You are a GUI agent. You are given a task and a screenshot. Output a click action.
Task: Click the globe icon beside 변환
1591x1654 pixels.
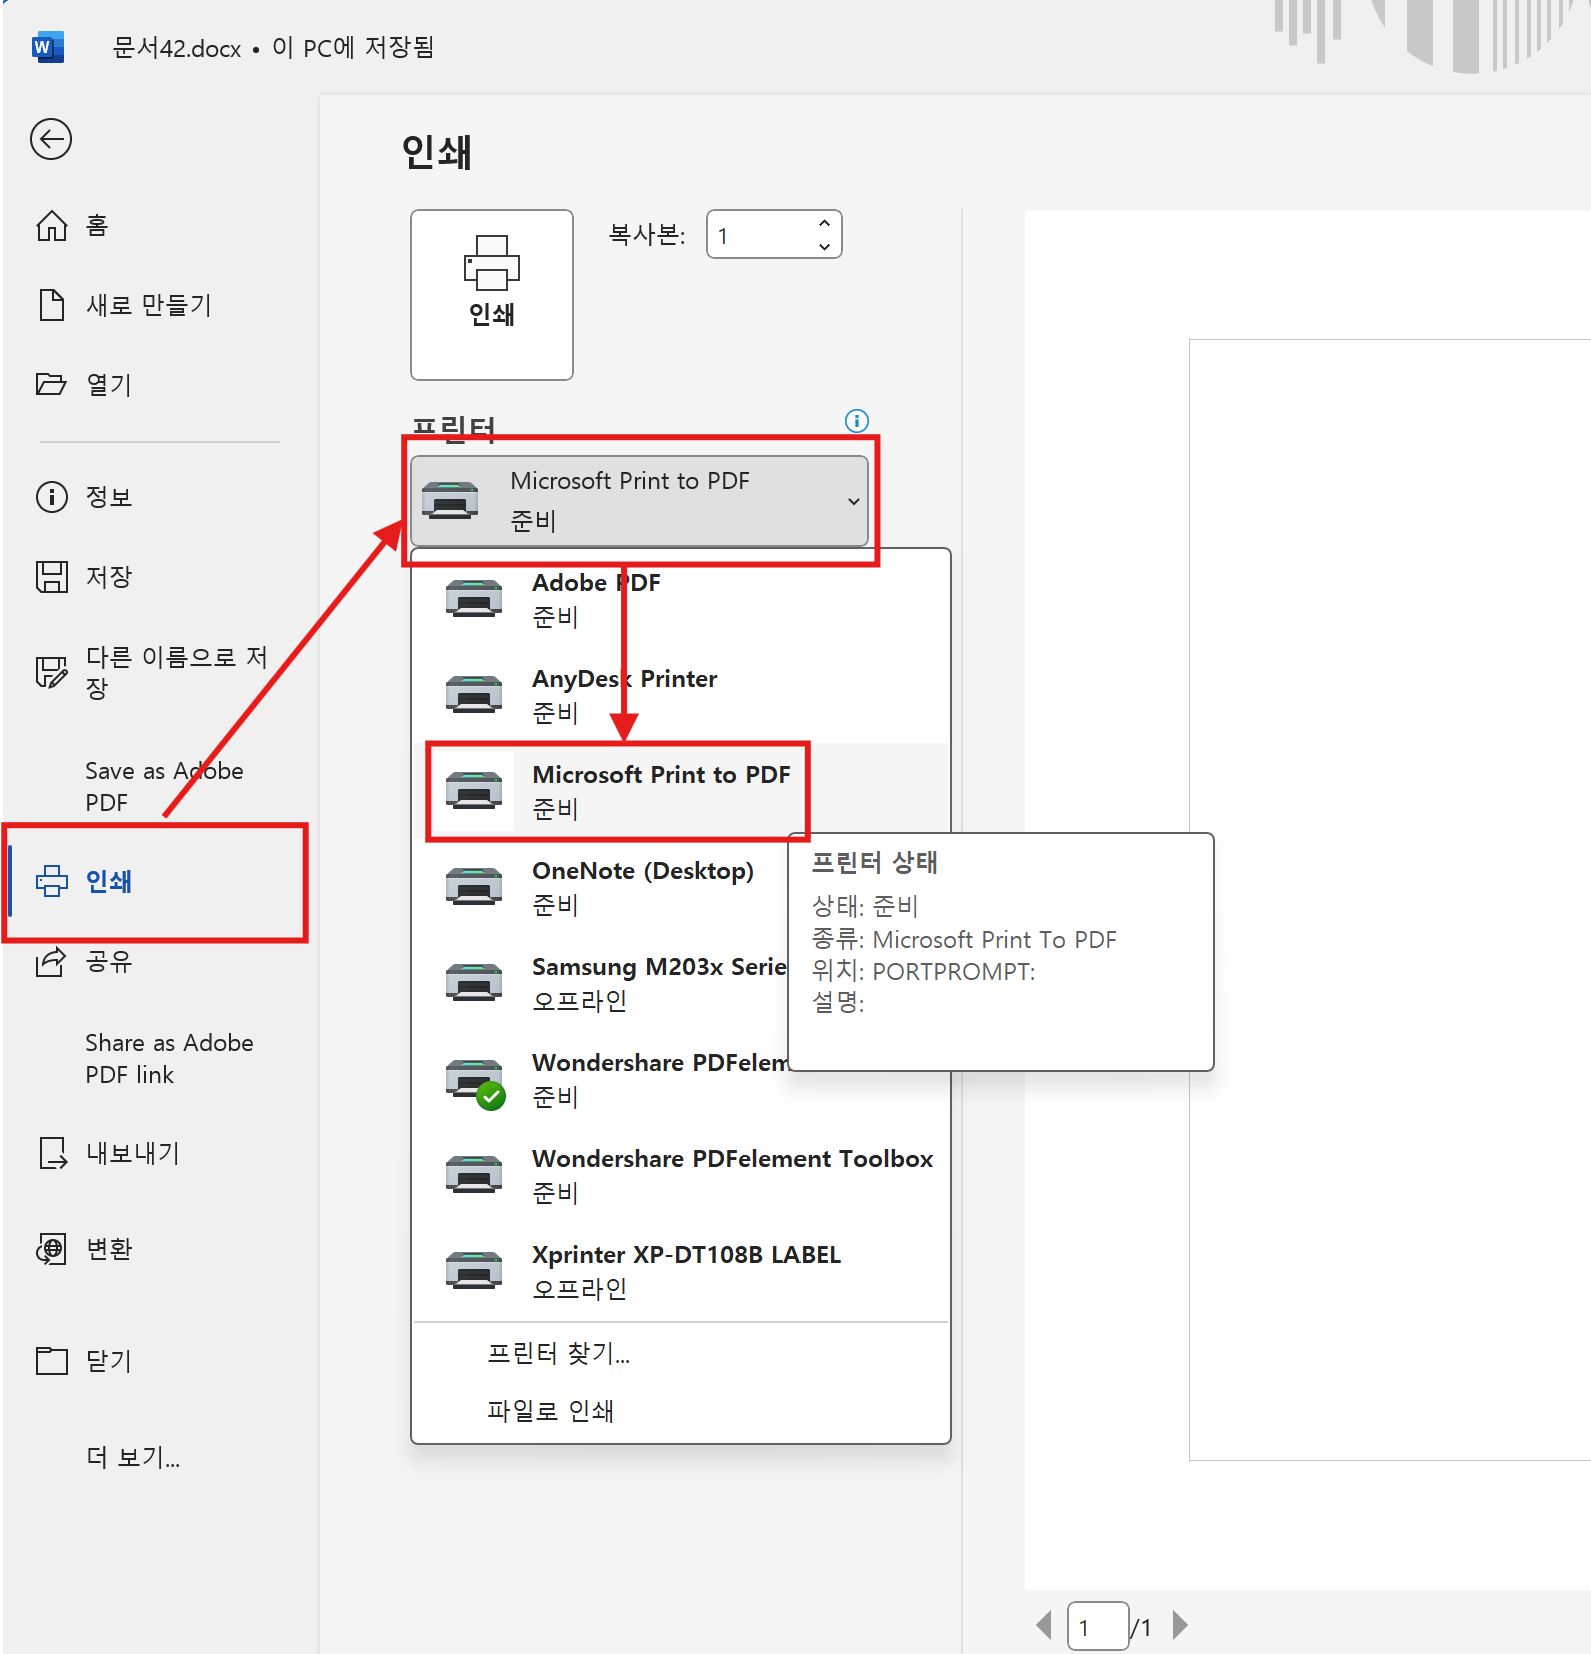coord(52,1249)
